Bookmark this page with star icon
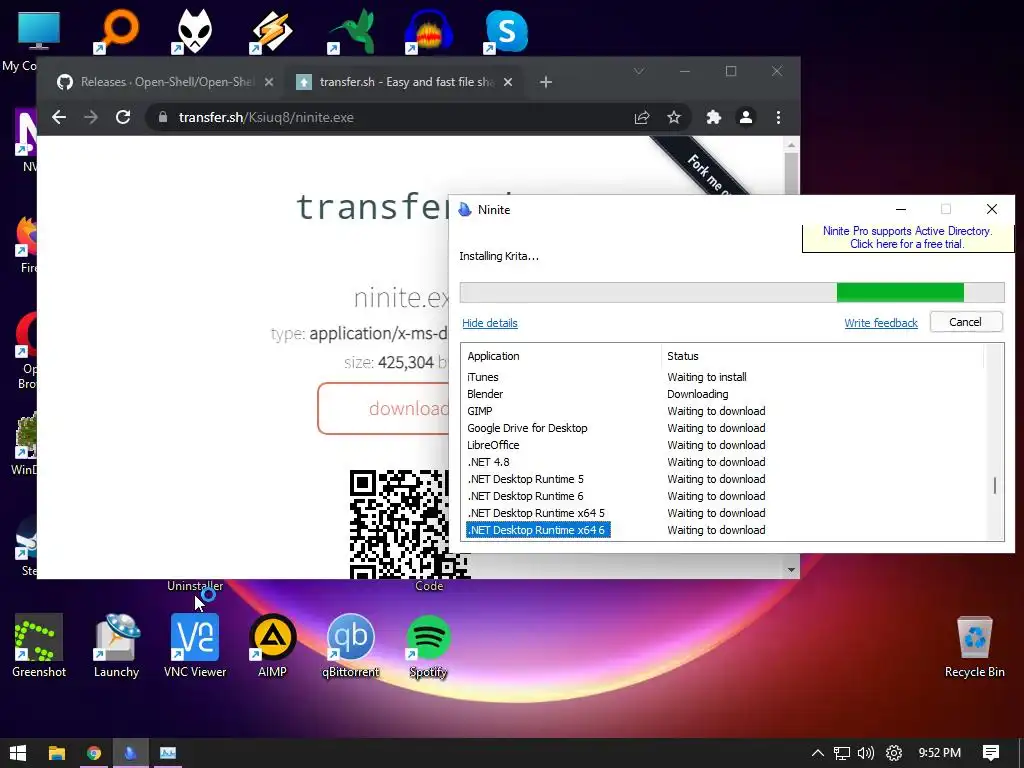Viewport: 1024px width, 768px height. tap(674, 117)
